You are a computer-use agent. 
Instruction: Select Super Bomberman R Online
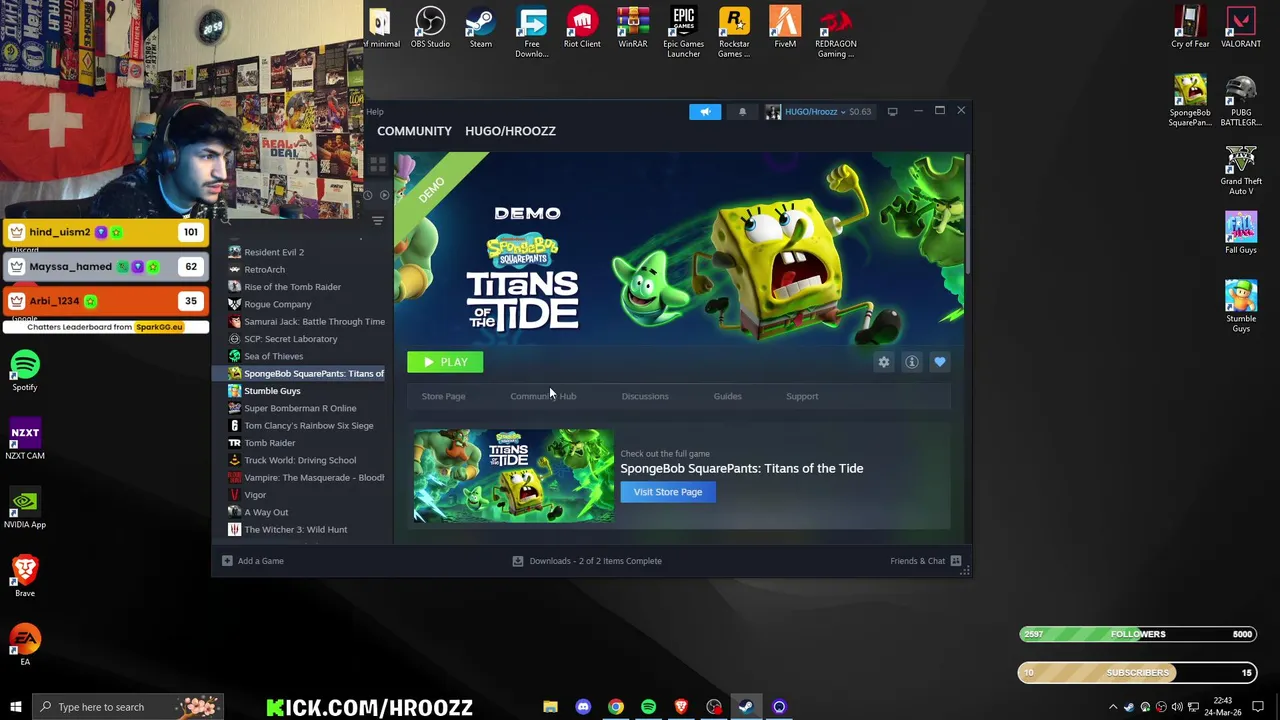click(x=298, y=408)
